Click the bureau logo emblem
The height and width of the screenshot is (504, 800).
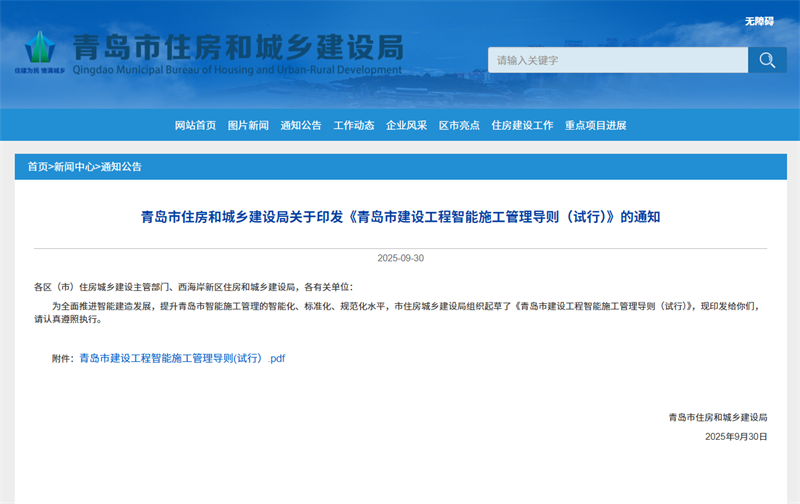click(x=40, y=53)
